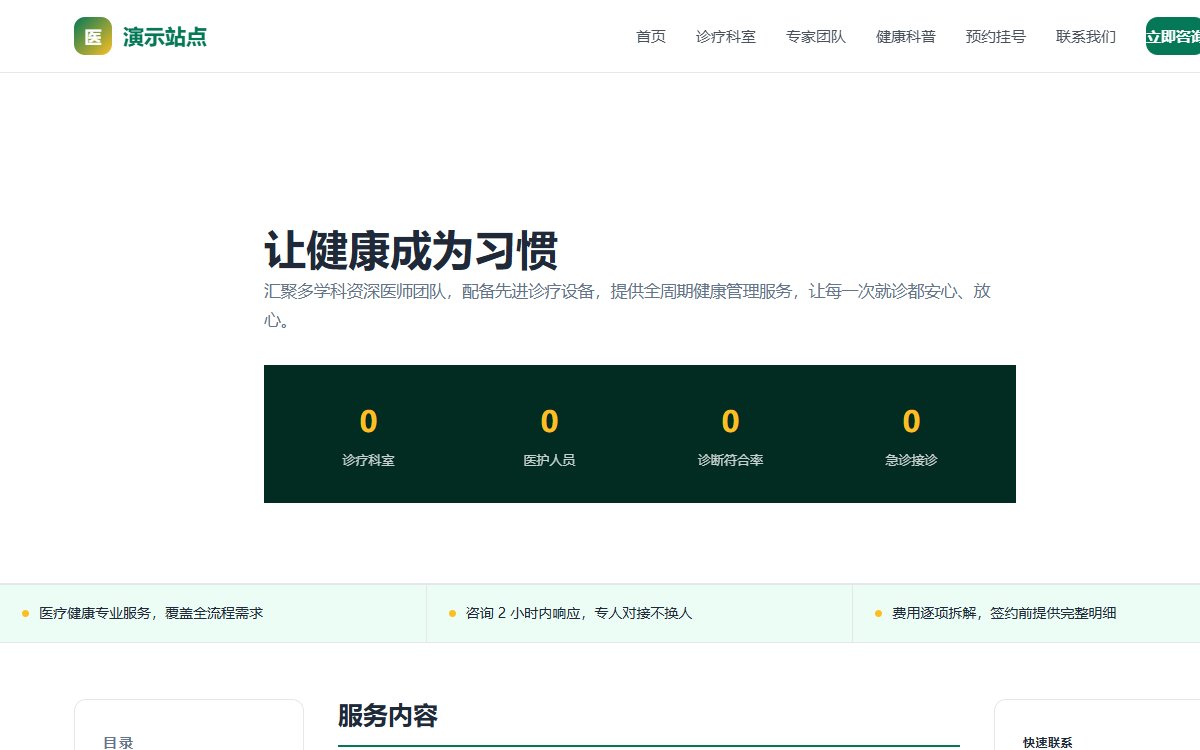Screen dimensions: 1200x750
Task: Click the 医护人员 statistic counter
Action: pos(549,436)
